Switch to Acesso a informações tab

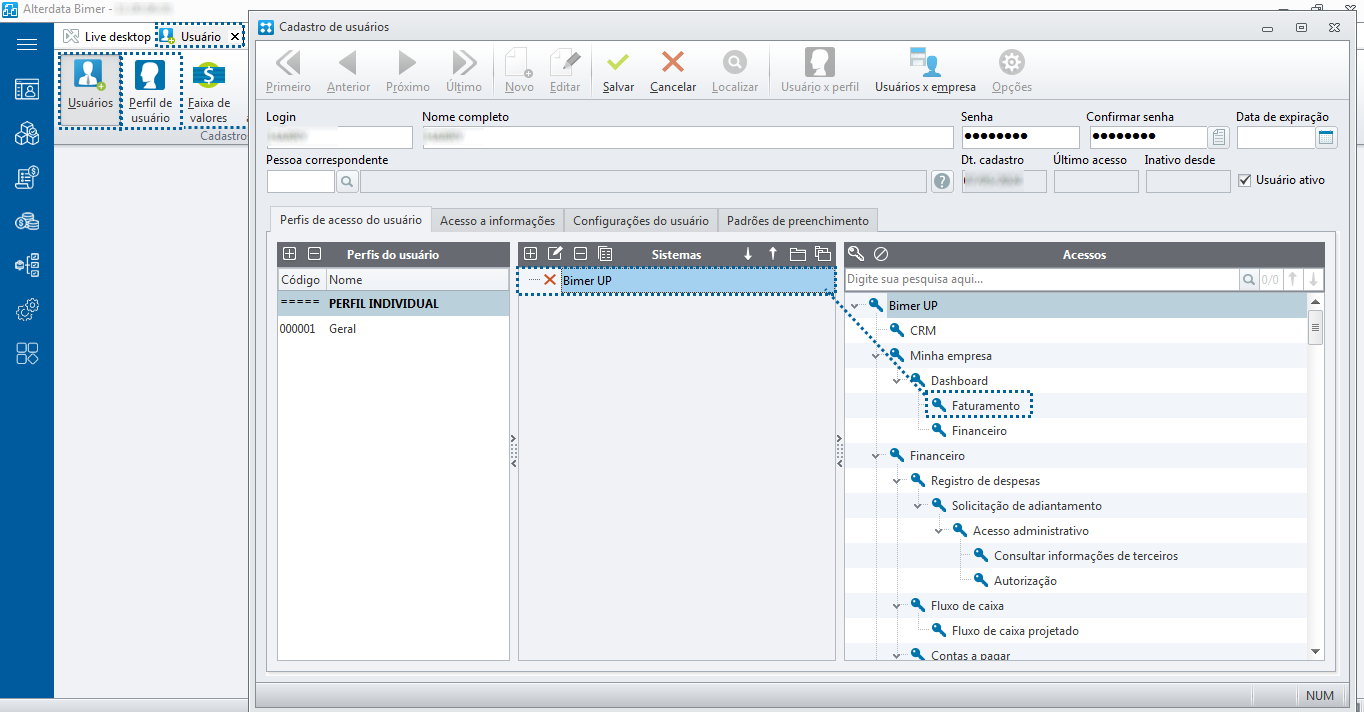[497, 221]
